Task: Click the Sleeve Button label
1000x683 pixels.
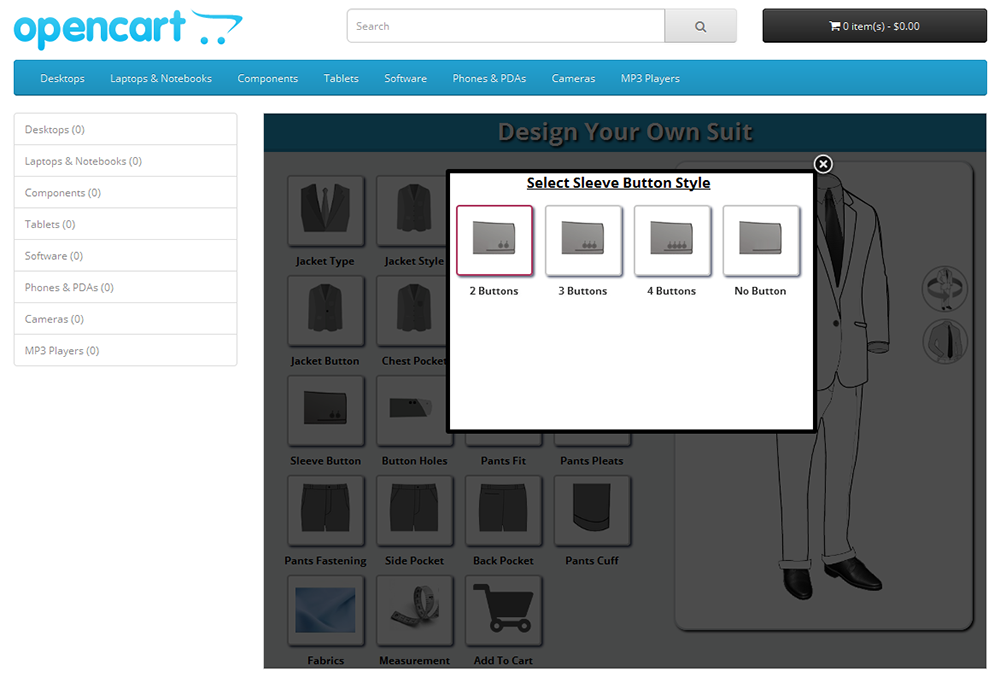Action: pos(326,460)
